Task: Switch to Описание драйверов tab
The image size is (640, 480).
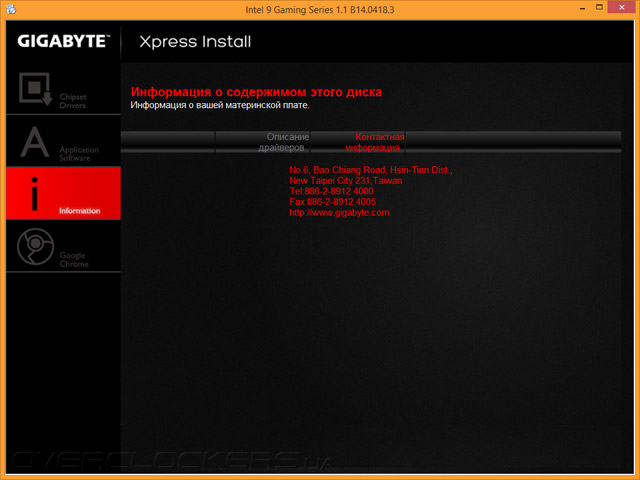Action: click(262, 142)
